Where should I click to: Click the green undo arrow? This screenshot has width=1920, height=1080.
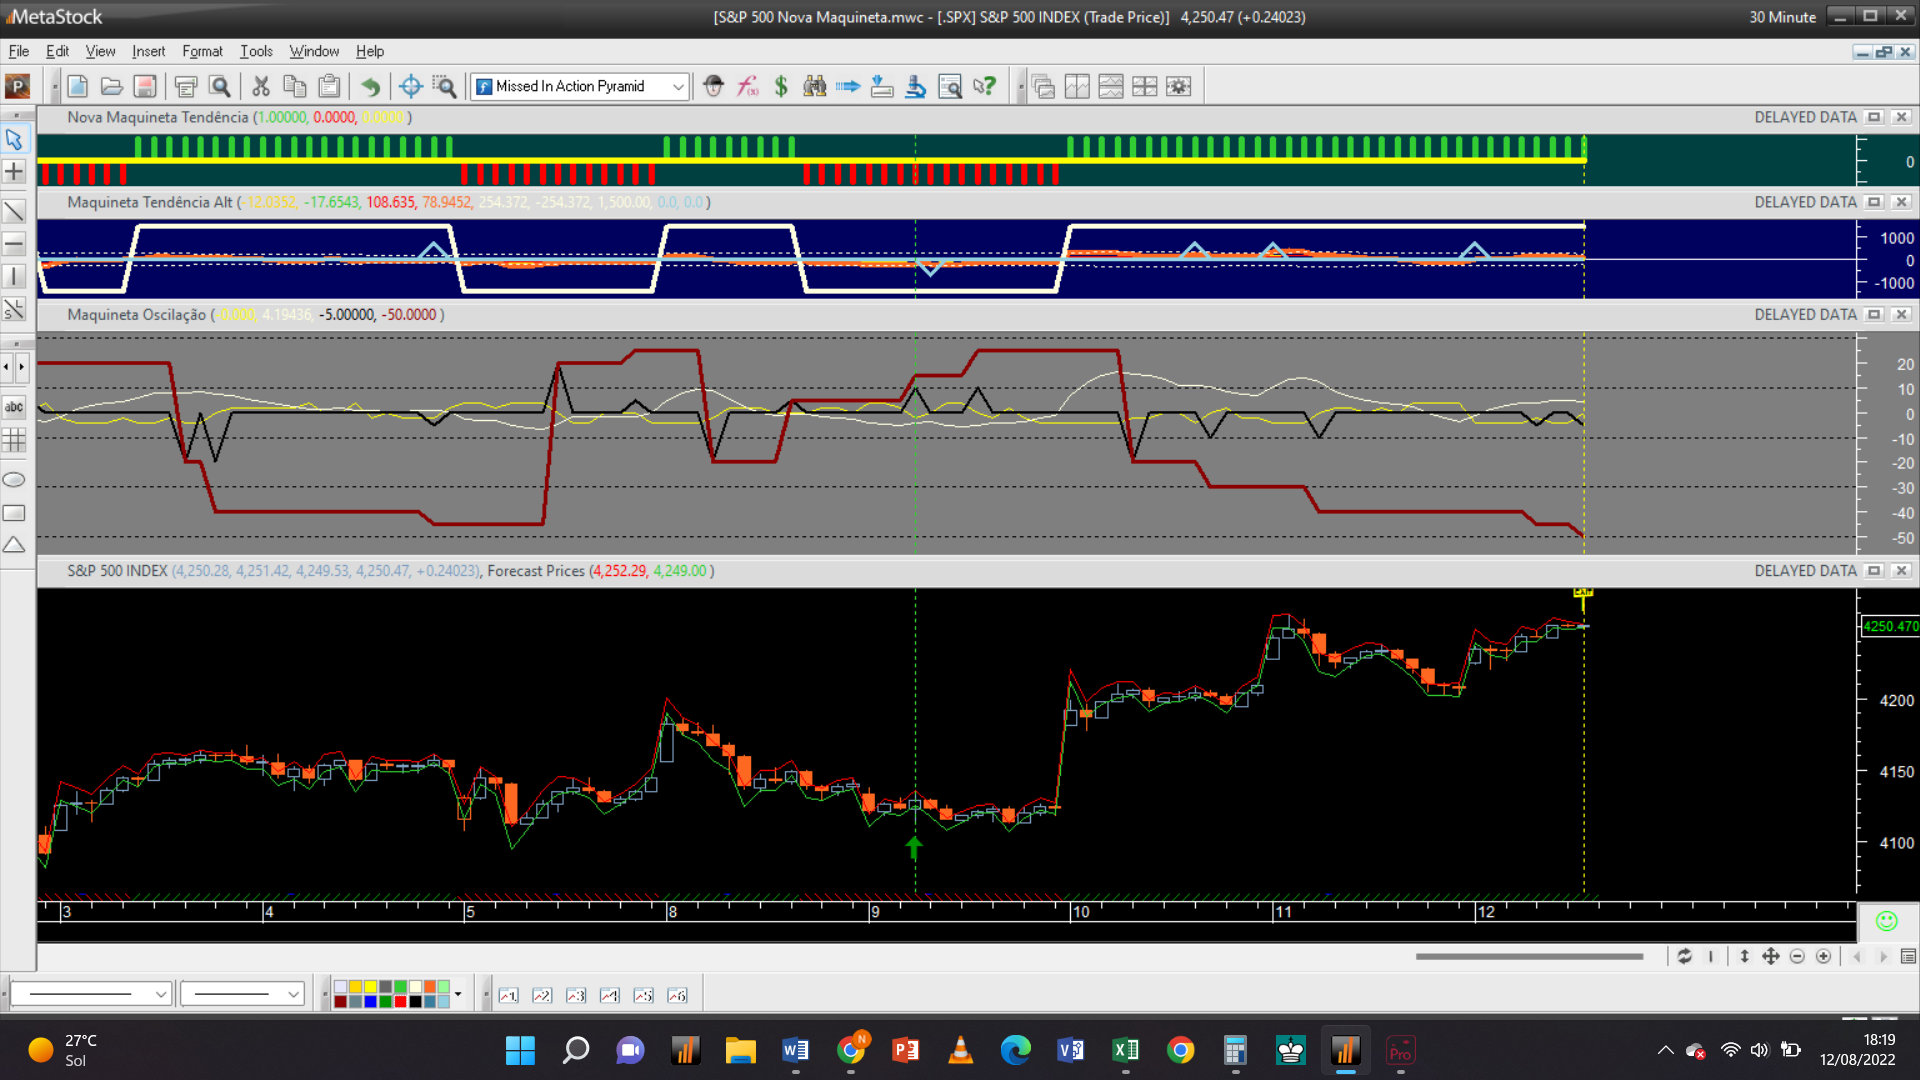pyautogui.click(x=370, y=86)
